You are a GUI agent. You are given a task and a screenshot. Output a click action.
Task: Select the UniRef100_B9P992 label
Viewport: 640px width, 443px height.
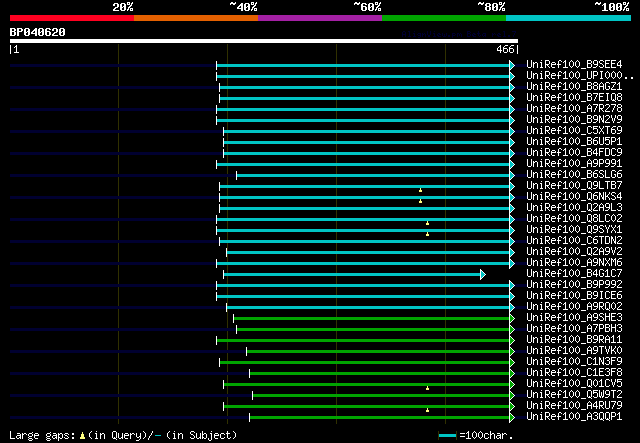click(x=574, y=285)
